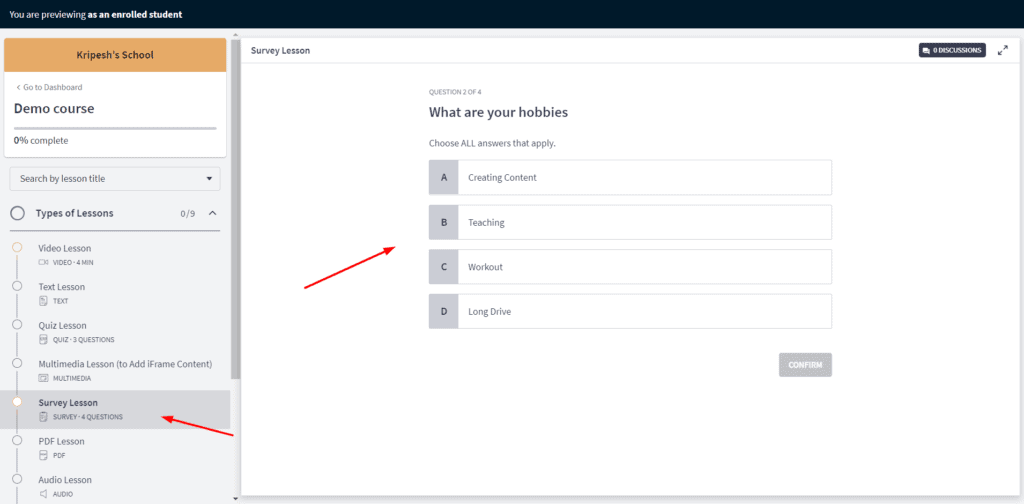1024x504 pixels.
Task: Click the speaker icon under Audio Lesson
Action: [43, 493]
